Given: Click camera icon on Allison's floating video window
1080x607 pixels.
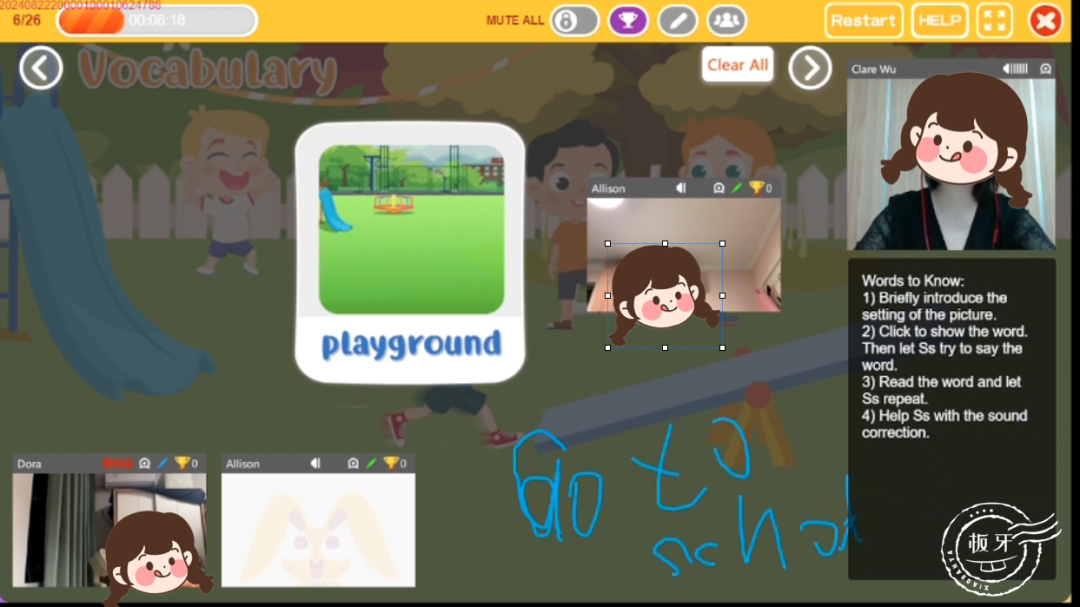Looking at the screenshot, I should [718, 188].
